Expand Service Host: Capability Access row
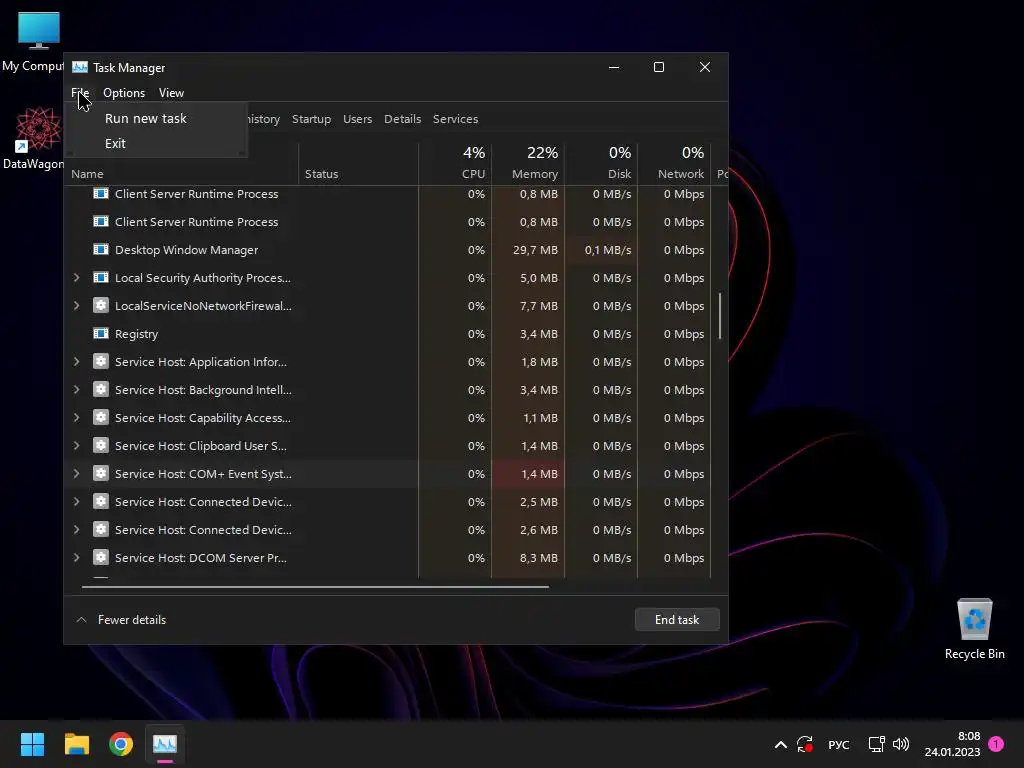The image size is (1024, 768). pos(76,418)
